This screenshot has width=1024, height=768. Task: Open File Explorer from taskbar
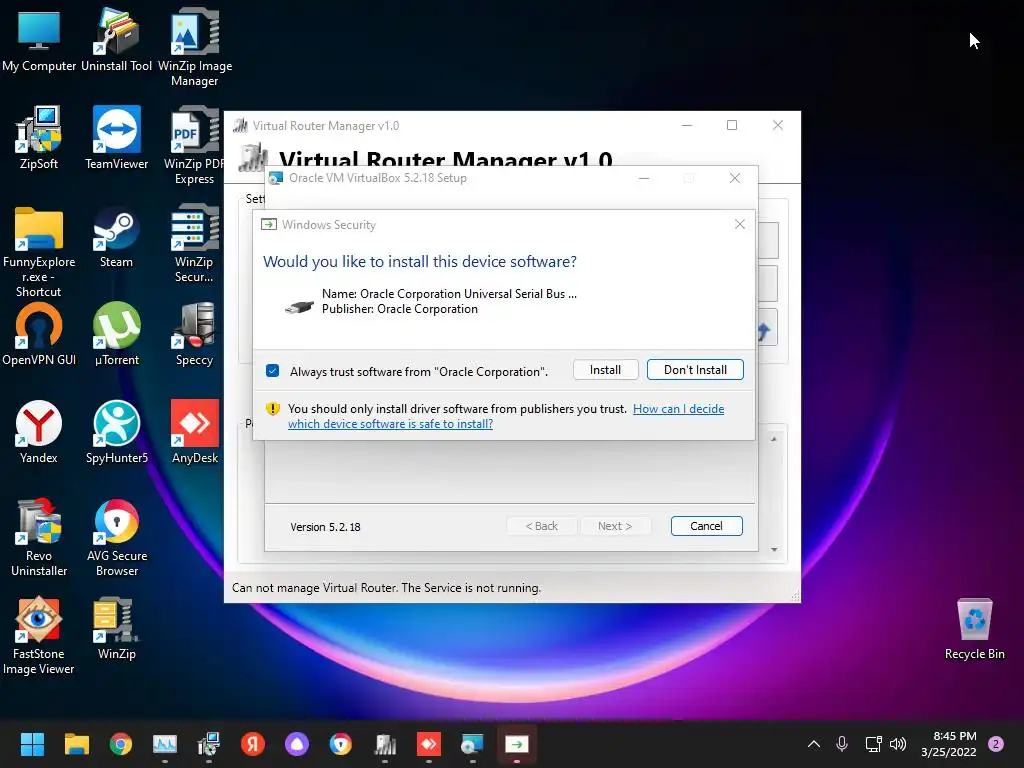76,744
